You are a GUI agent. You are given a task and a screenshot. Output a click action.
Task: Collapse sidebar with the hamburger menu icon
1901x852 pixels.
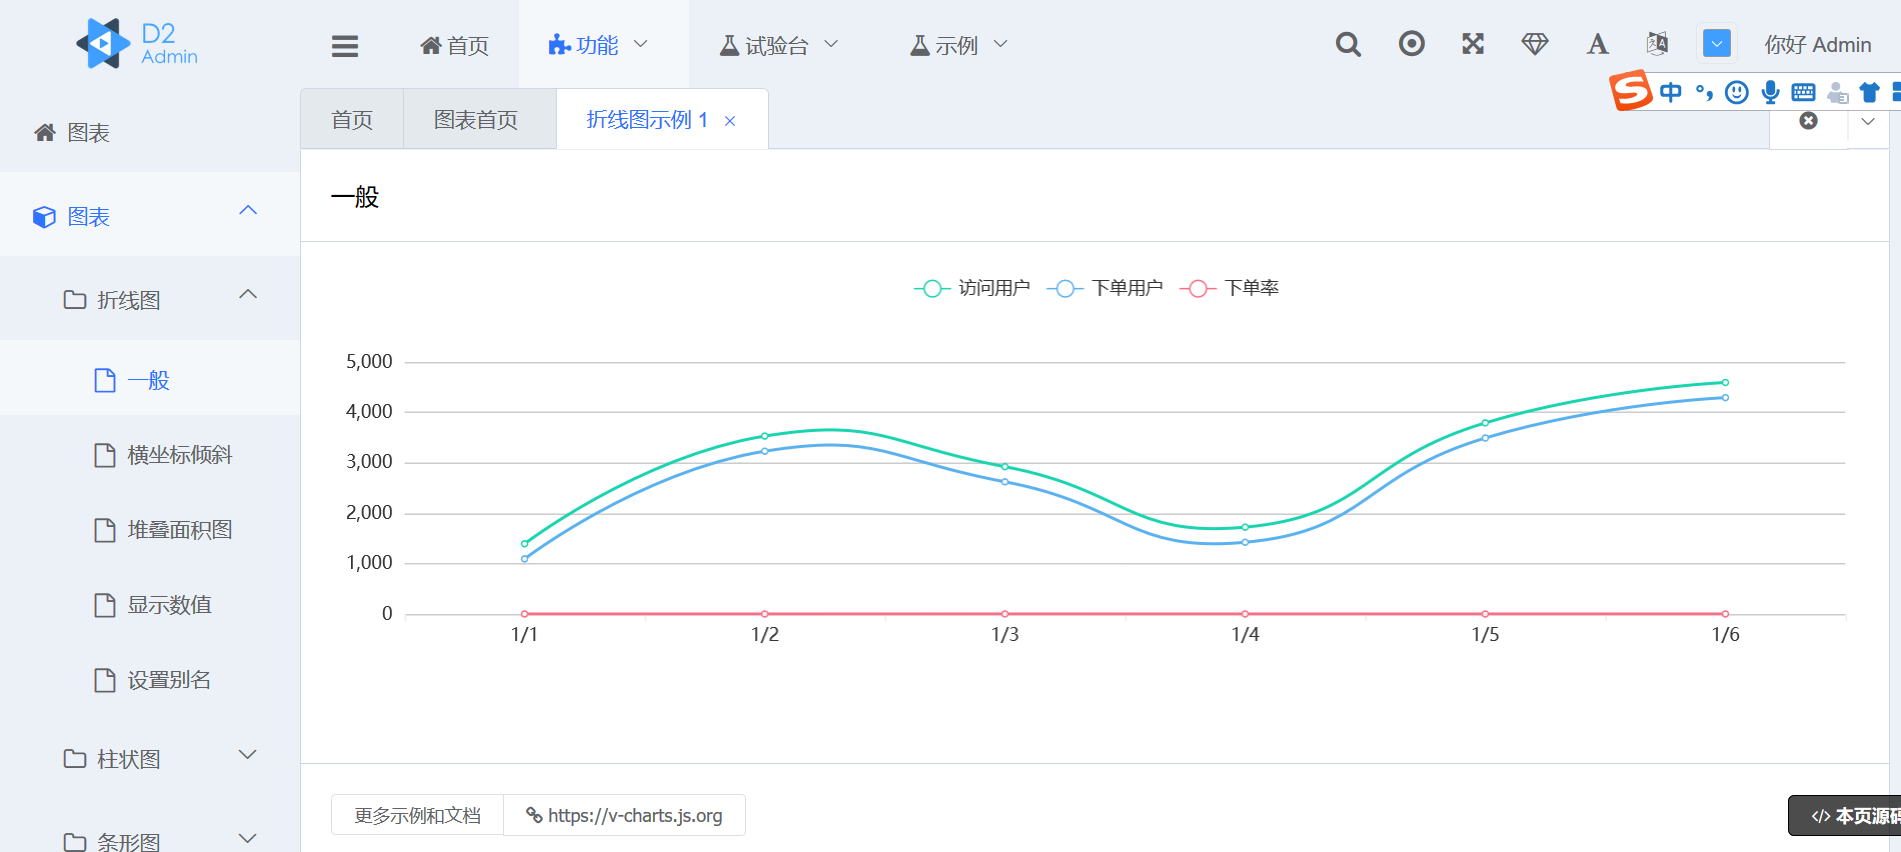point(345,46)
